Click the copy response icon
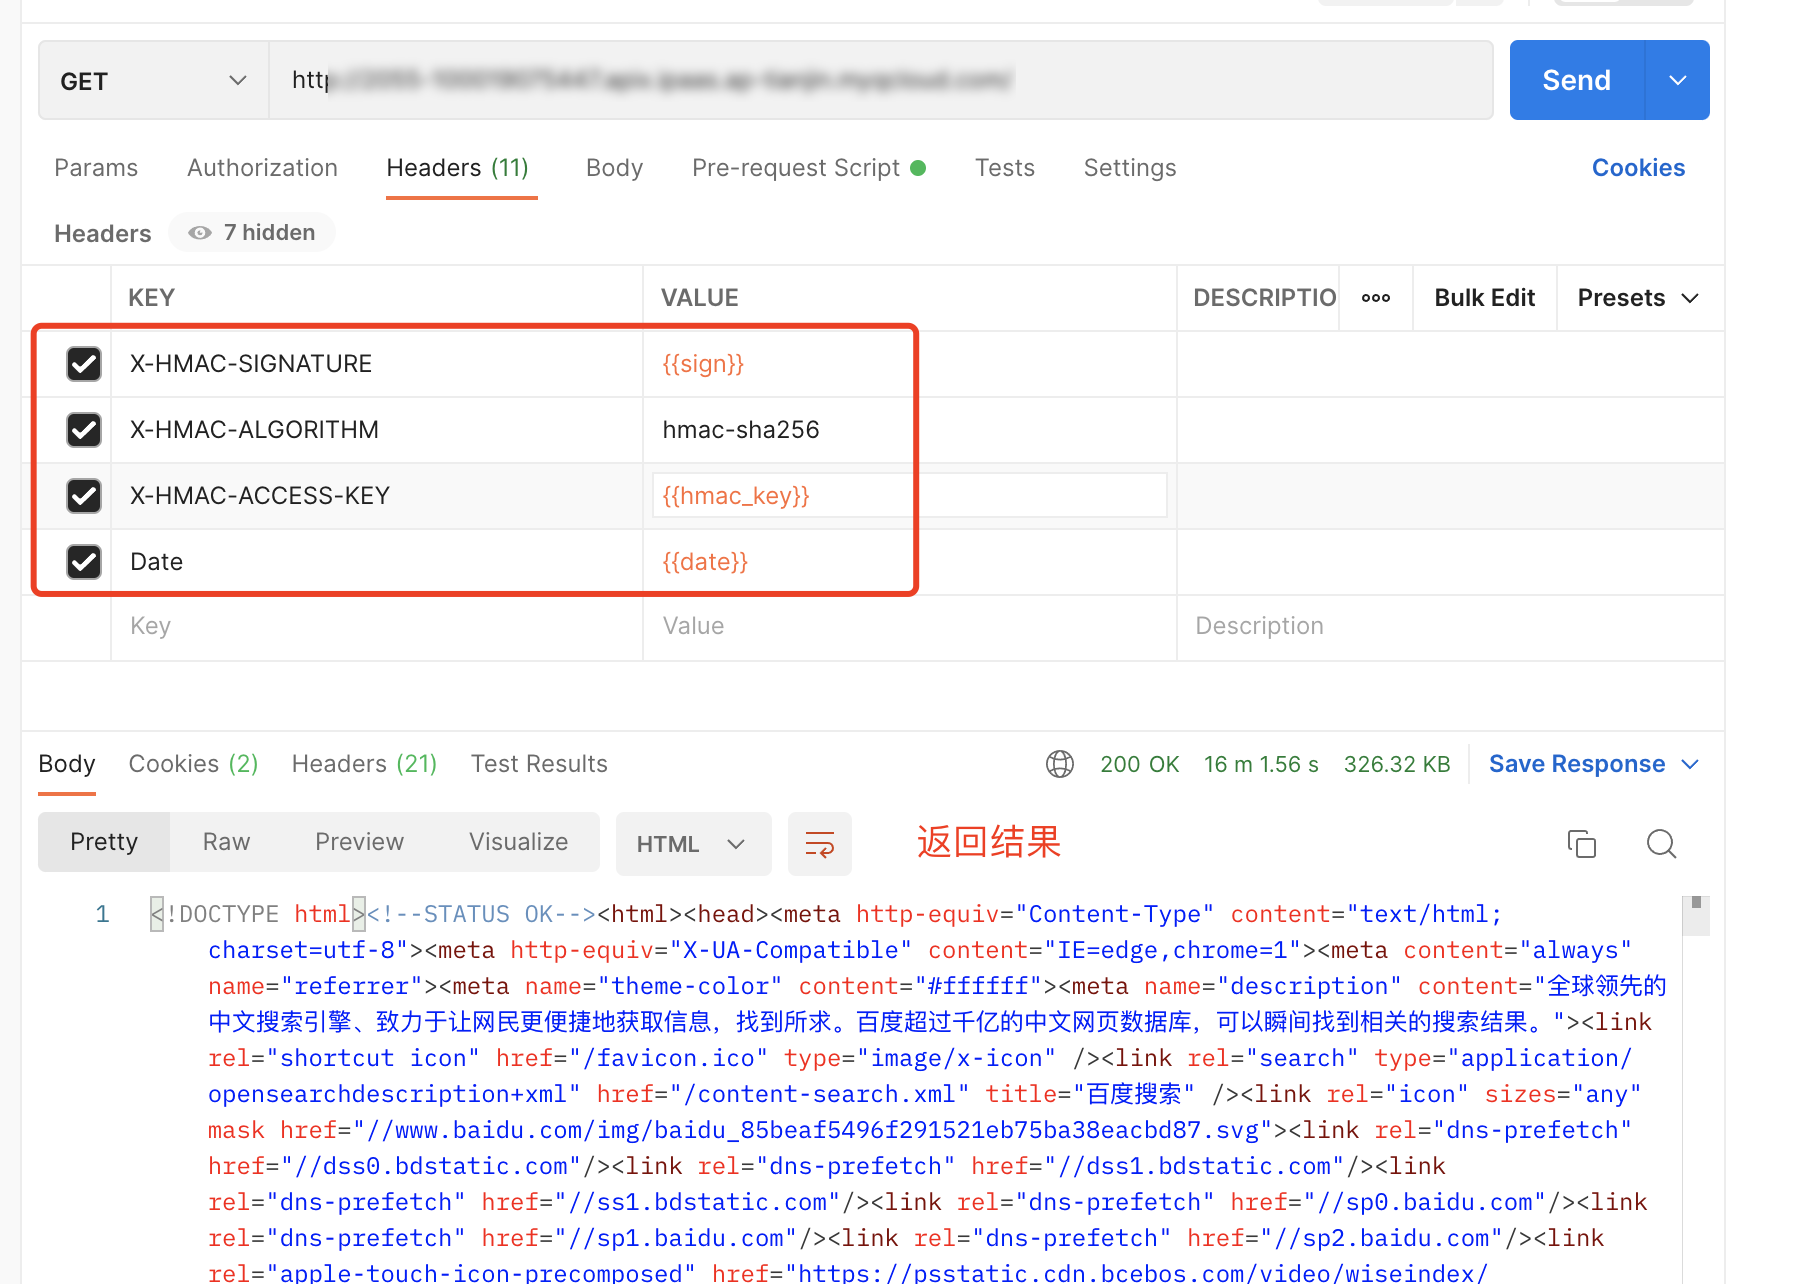 tap(1582, 844)
